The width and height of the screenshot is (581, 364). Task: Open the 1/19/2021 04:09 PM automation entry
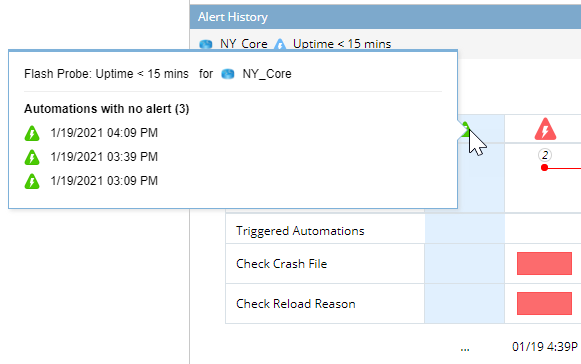tap(104, 133)
